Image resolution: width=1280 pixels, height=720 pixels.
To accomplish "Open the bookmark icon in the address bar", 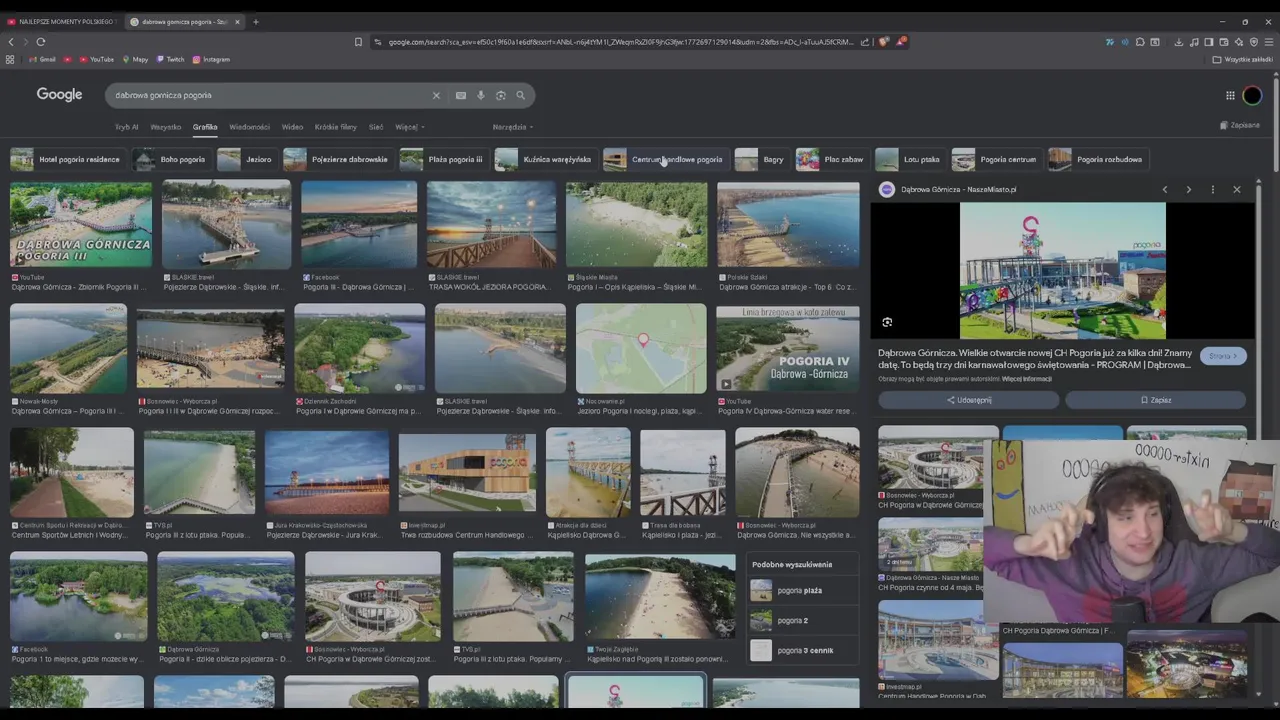I will [358, 42].
